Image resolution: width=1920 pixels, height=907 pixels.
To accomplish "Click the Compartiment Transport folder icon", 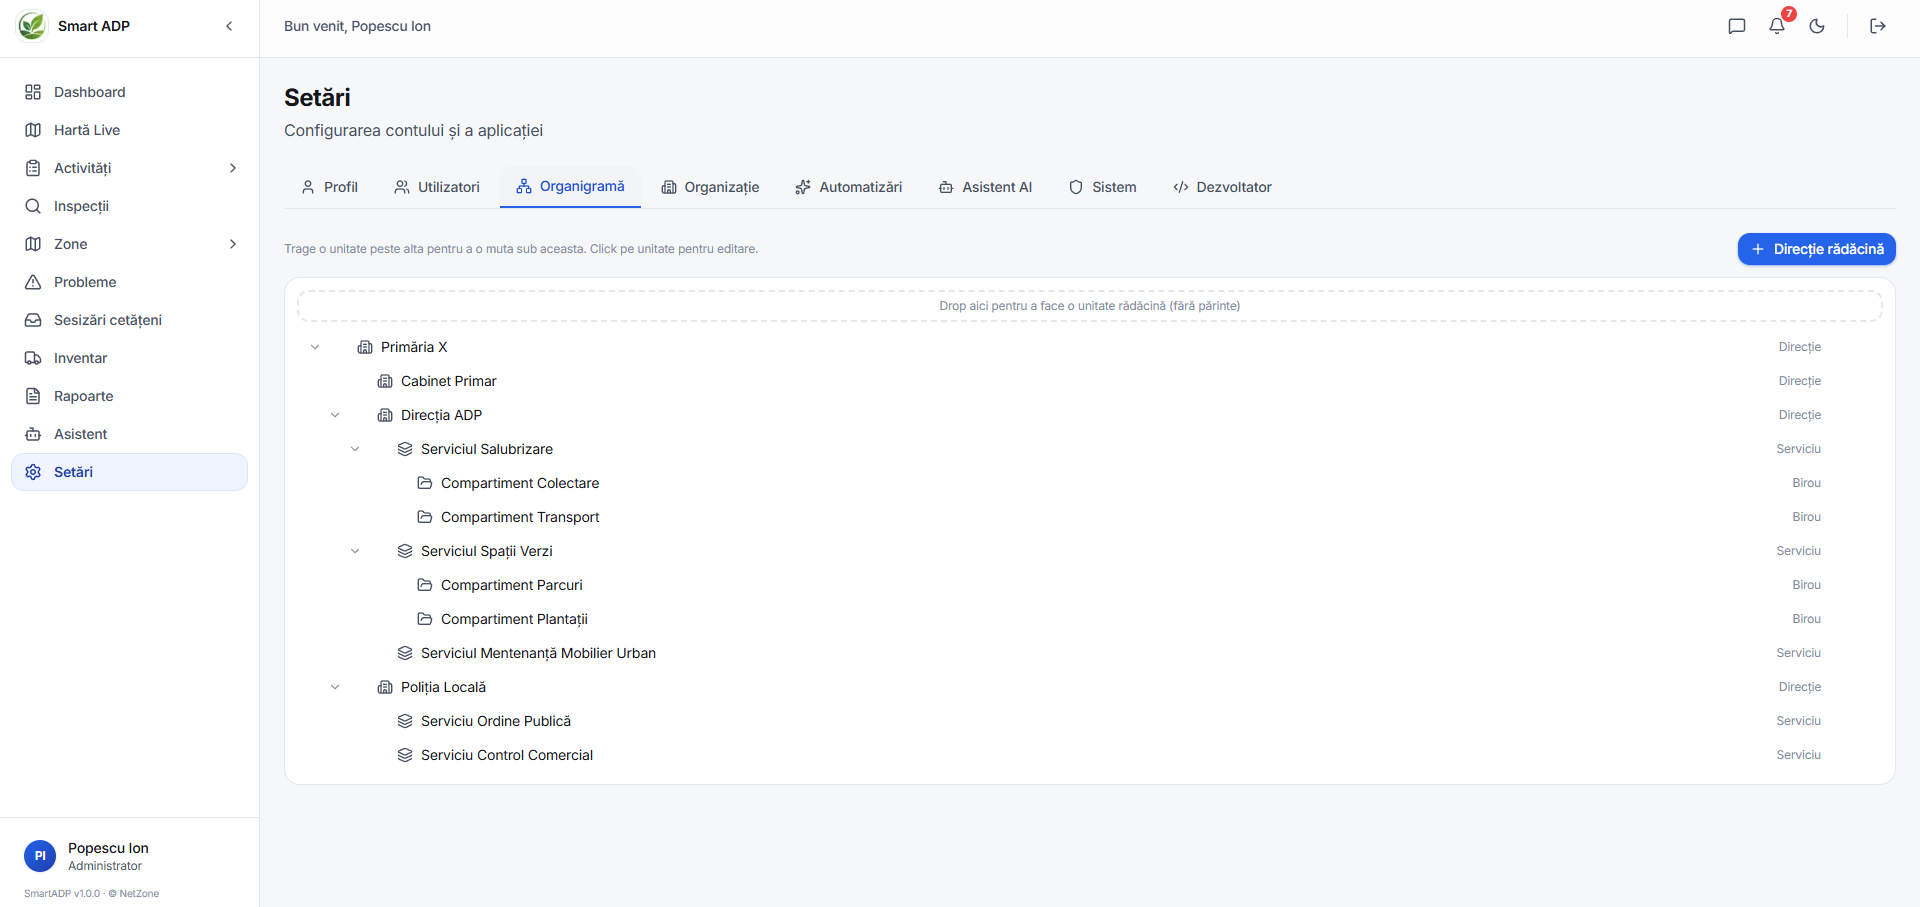I will [x=425, y=517].
